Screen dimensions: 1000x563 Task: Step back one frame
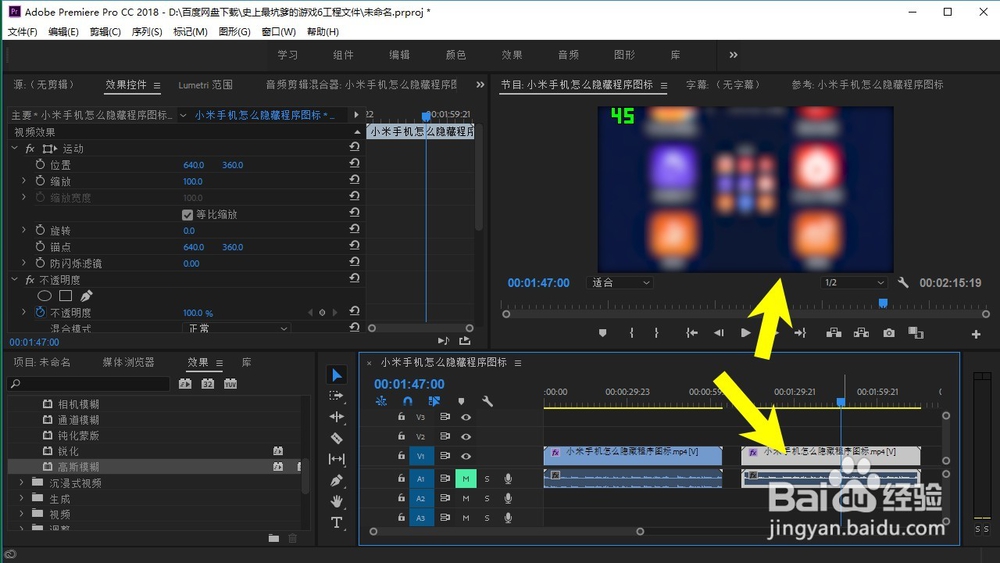719,333
